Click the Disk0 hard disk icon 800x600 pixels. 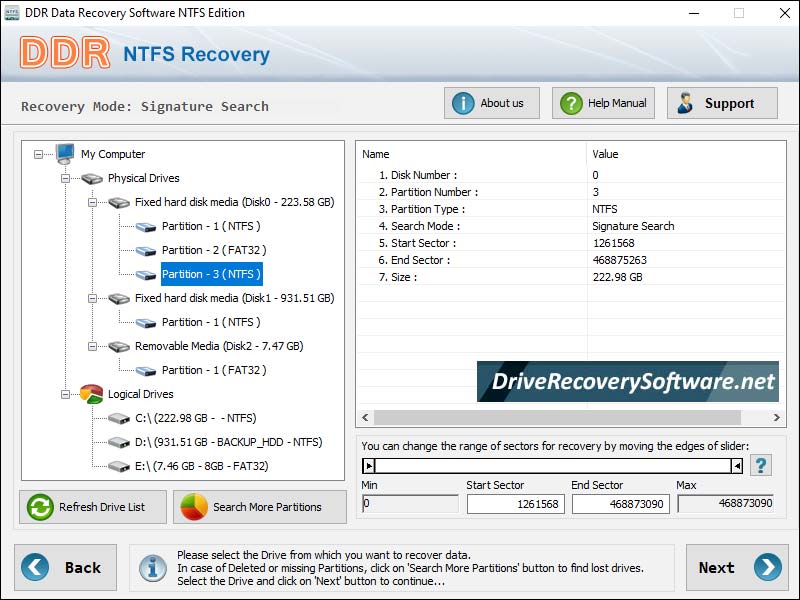tap(119, 203)
